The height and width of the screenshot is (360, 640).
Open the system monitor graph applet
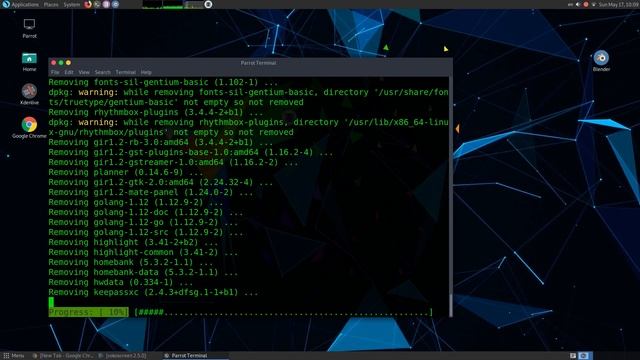173,4
